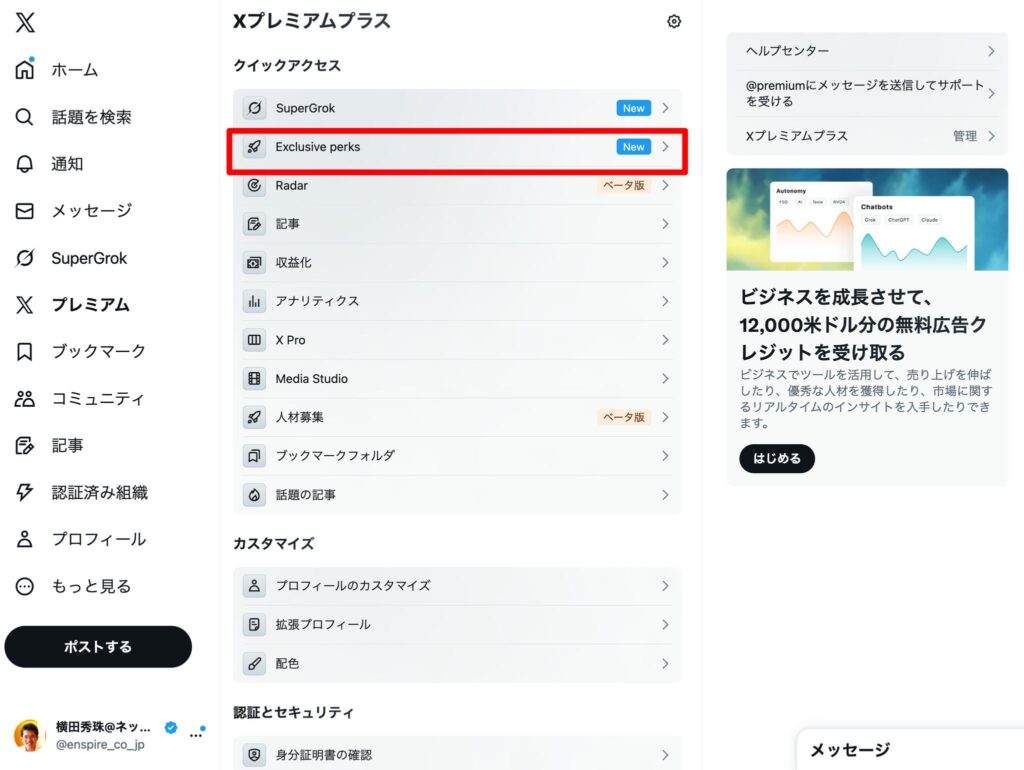
Task: Click the bookmark icon in the sidebar
Action: pyautogui.click(x=25, y=351)
